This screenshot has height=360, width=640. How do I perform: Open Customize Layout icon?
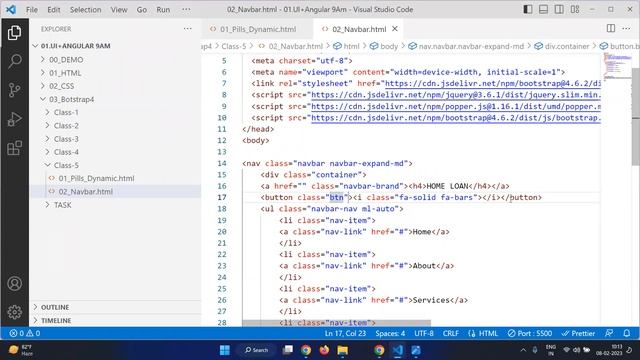(575, 9)
